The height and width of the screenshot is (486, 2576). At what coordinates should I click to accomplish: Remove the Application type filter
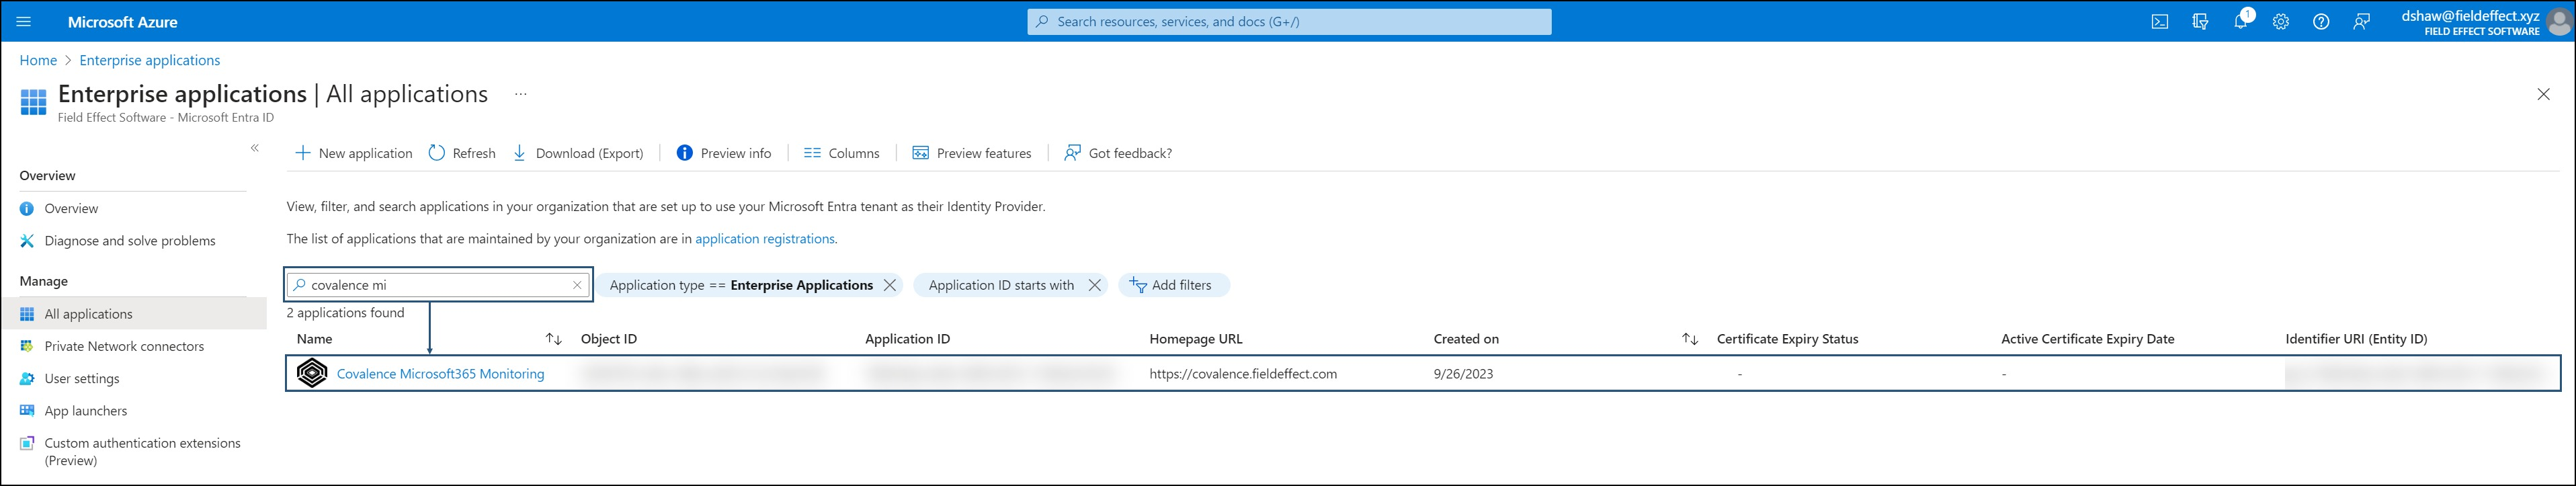(890, 285)
